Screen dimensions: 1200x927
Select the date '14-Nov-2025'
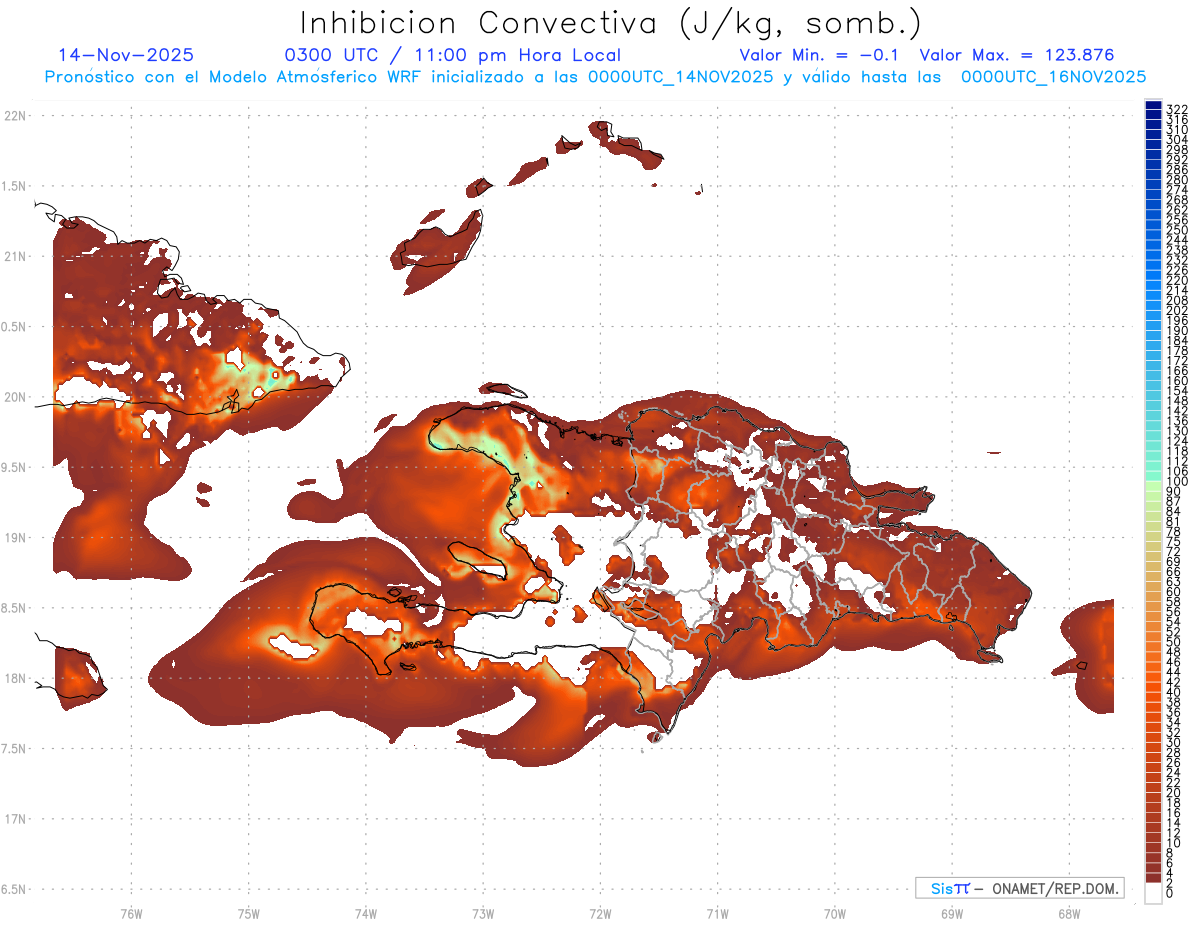pos(126,55)
